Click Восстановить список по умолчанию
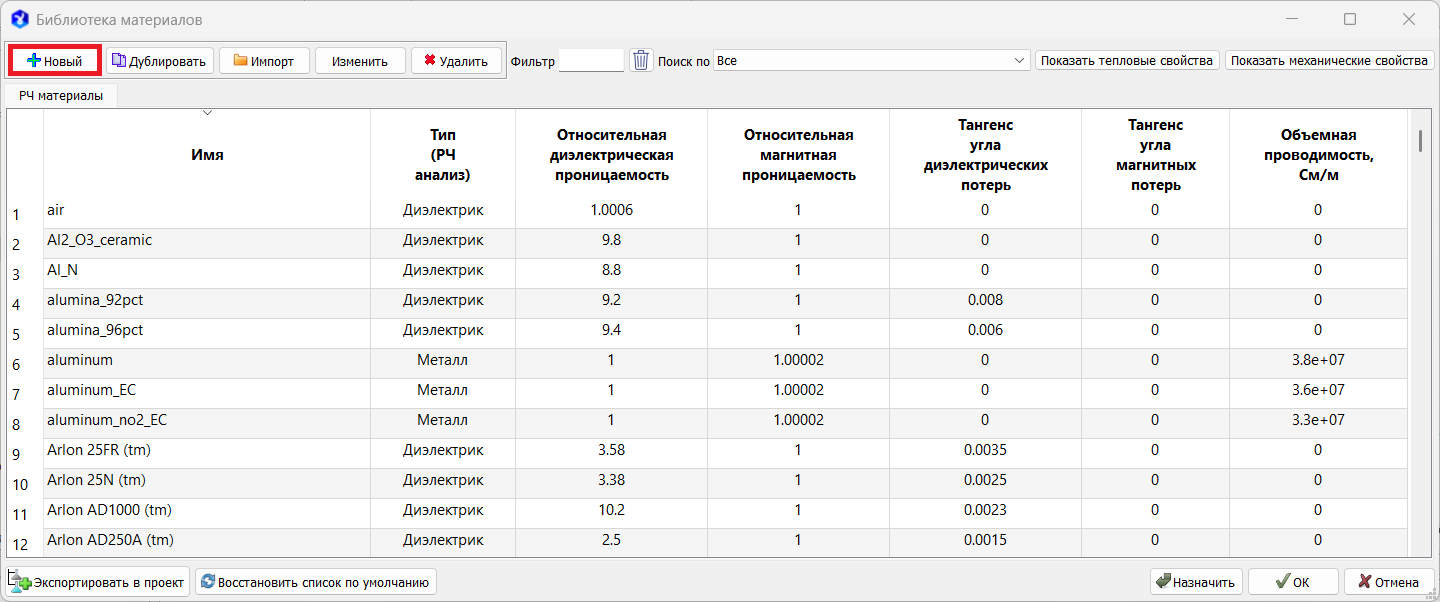Viewport: 1440px width, 602px height. click(x=316, y=582)
